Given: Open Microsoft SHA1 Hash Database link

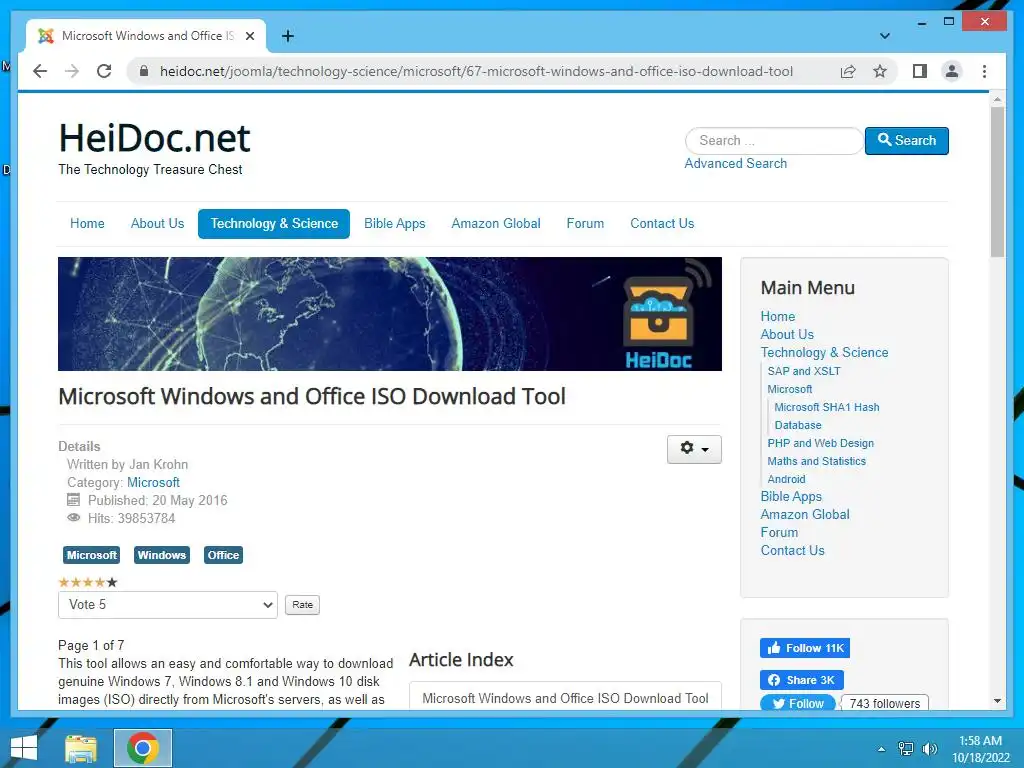Looking at the screenshot, I should pos(827,416).
